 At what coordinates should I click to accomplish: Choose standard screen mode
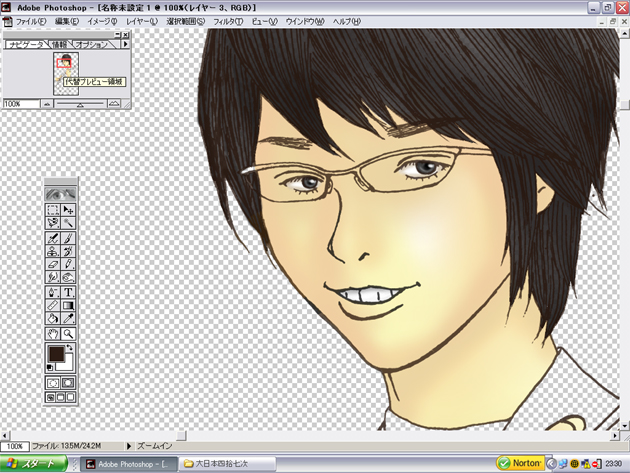pos(51,397)
